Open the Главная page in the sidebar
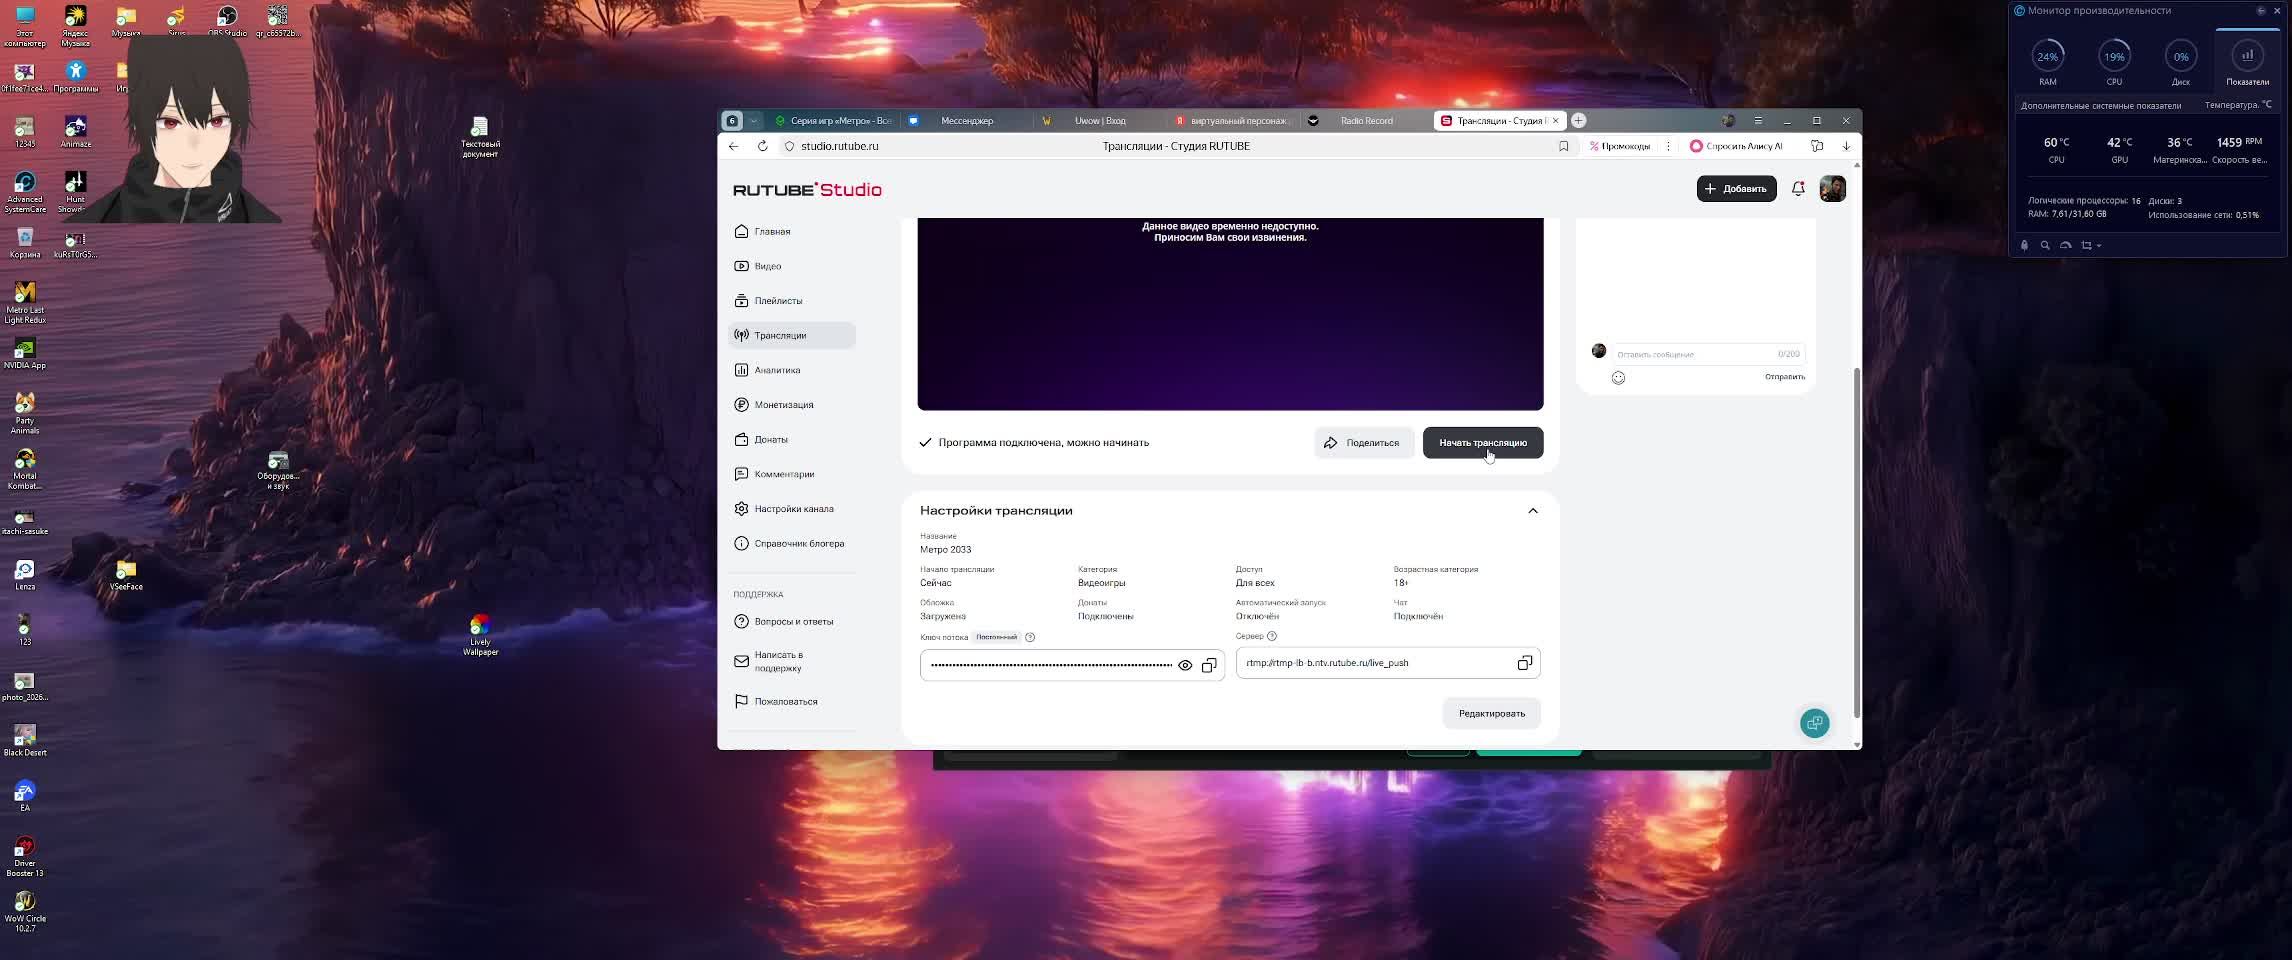The width and height of the screenshot is (2292, 960). point(792,231)
